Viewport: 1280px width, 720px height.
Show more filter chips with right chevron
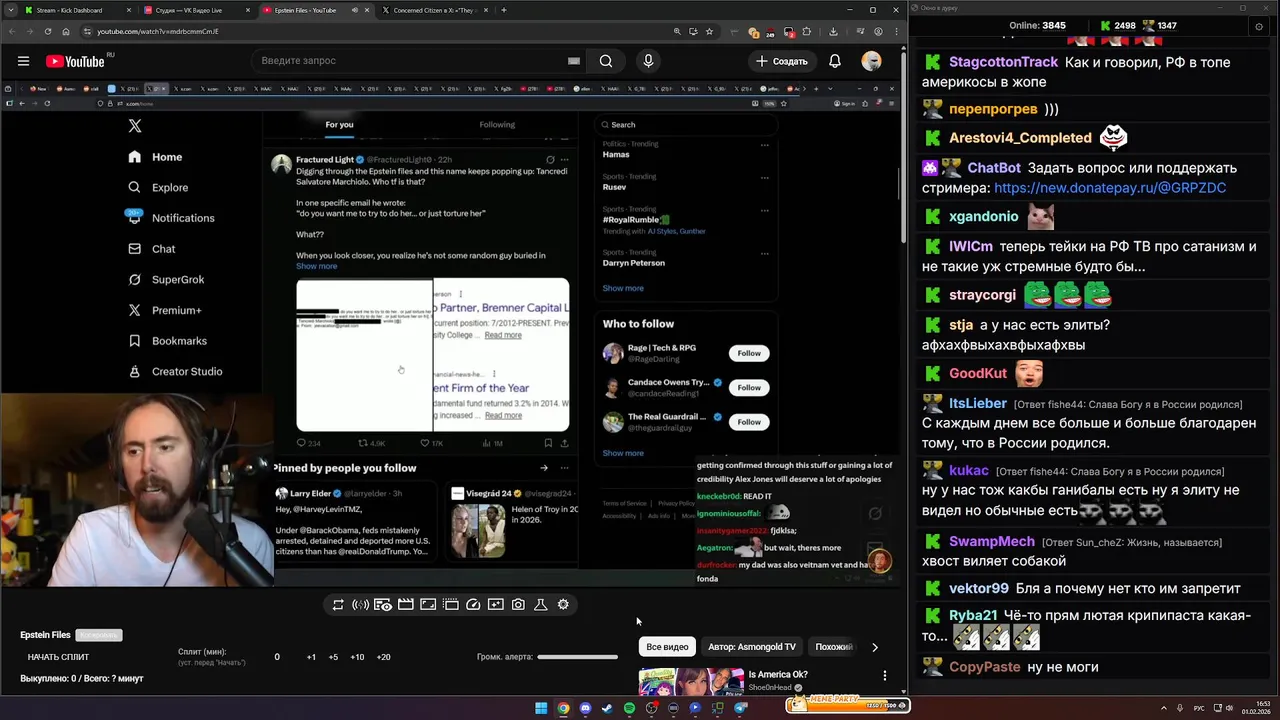click(x=875, y=647)
